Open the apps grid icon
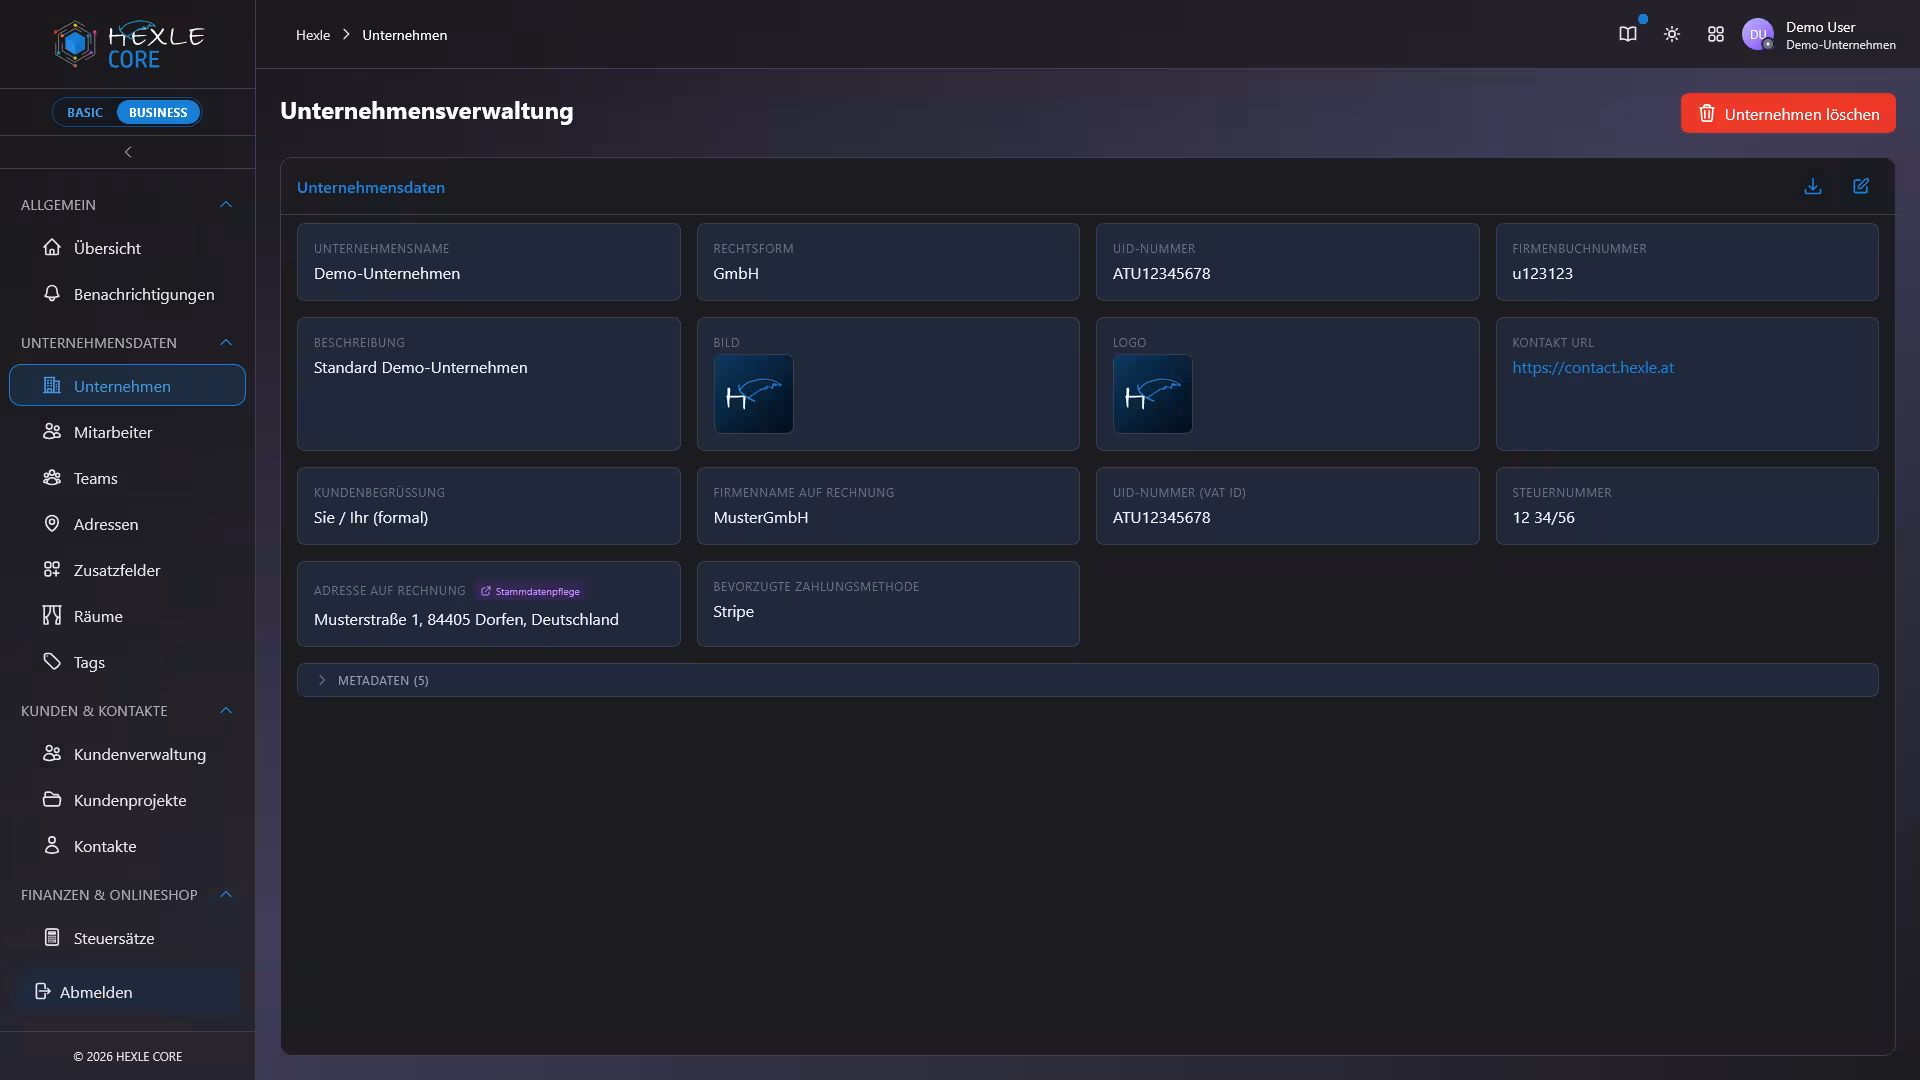This screenshot has height=1080, width=1920. pos(1716,34)
